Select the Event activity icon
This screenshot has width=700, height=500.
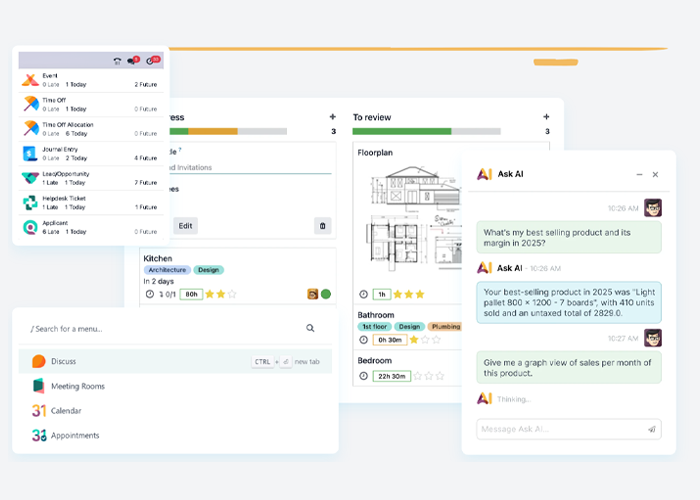point(30,80)
